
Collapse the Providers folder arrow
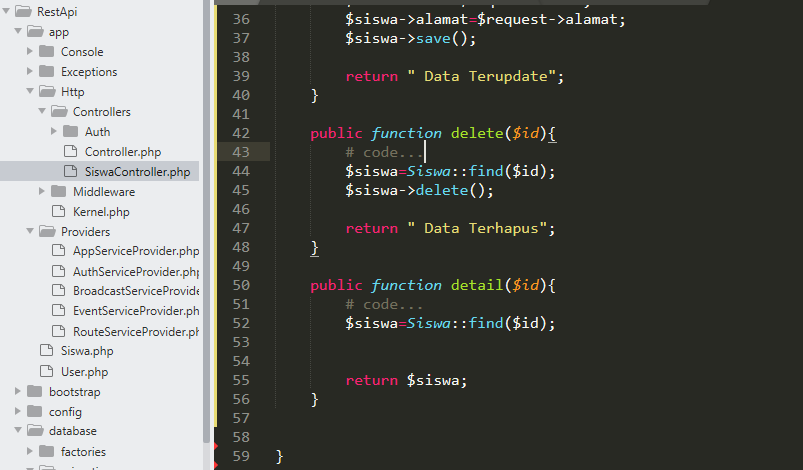coord(30,232)
